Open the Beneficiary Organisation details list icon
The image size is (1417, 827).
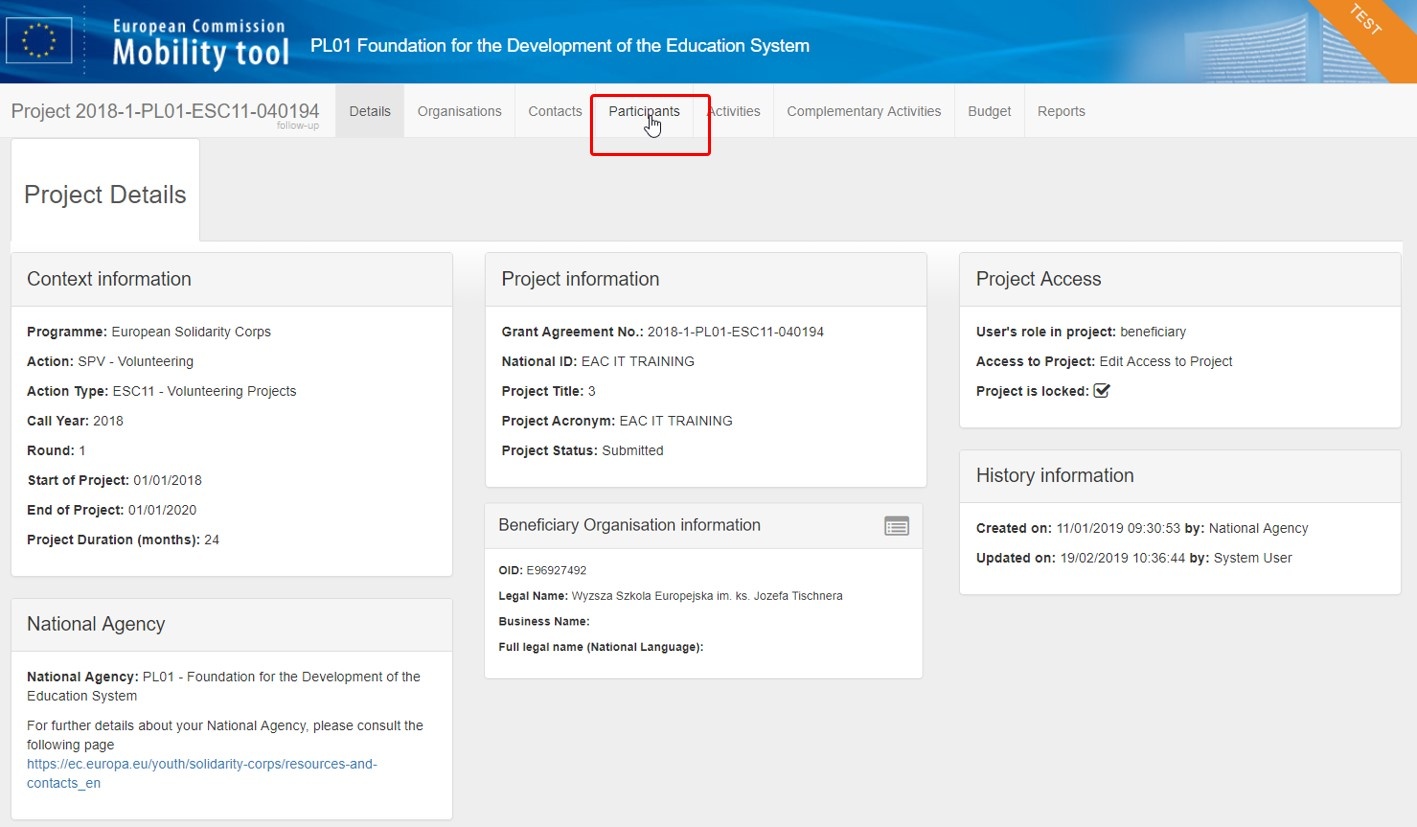[897, 526]
